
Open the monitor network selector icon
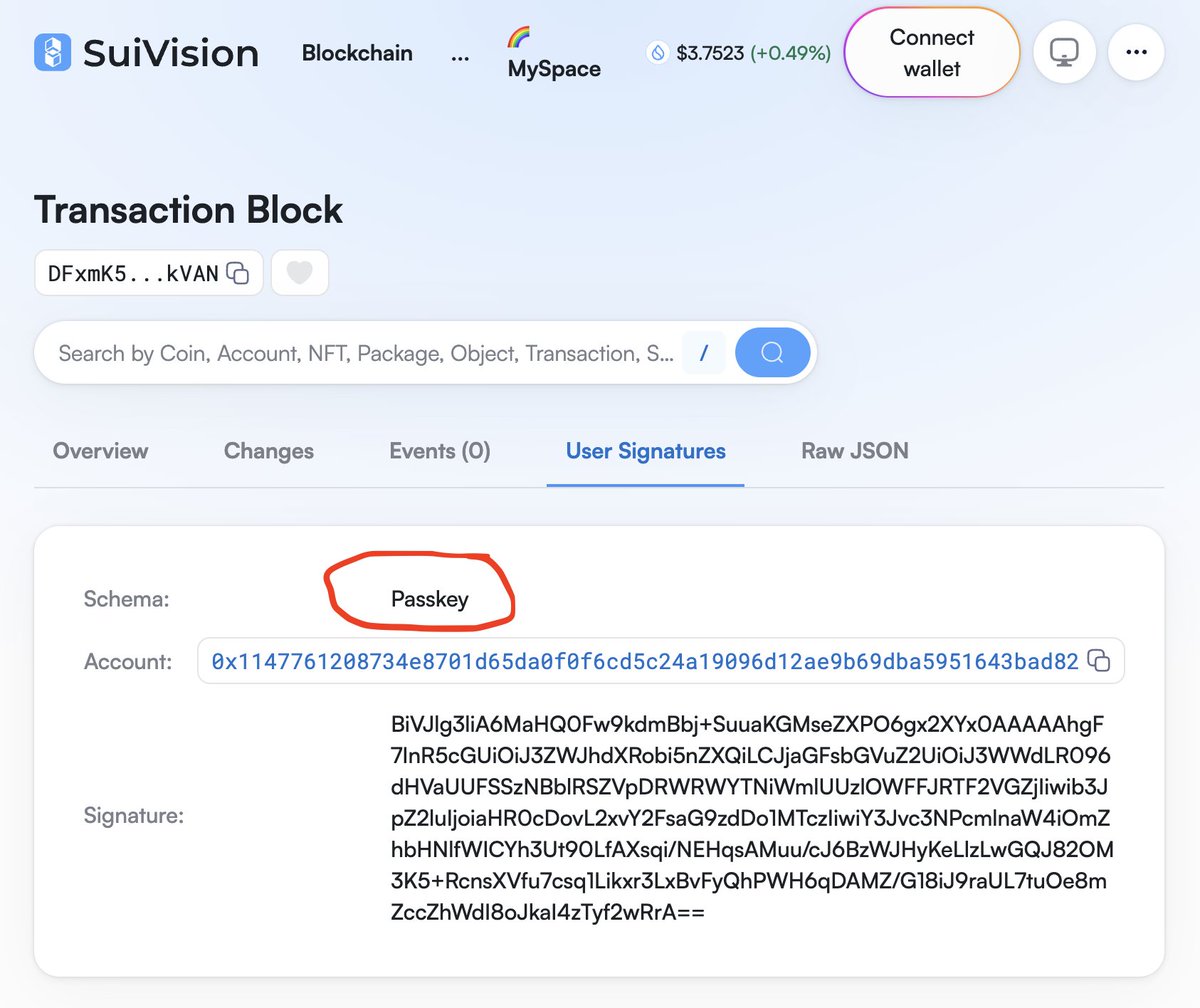pos(1063,51)
